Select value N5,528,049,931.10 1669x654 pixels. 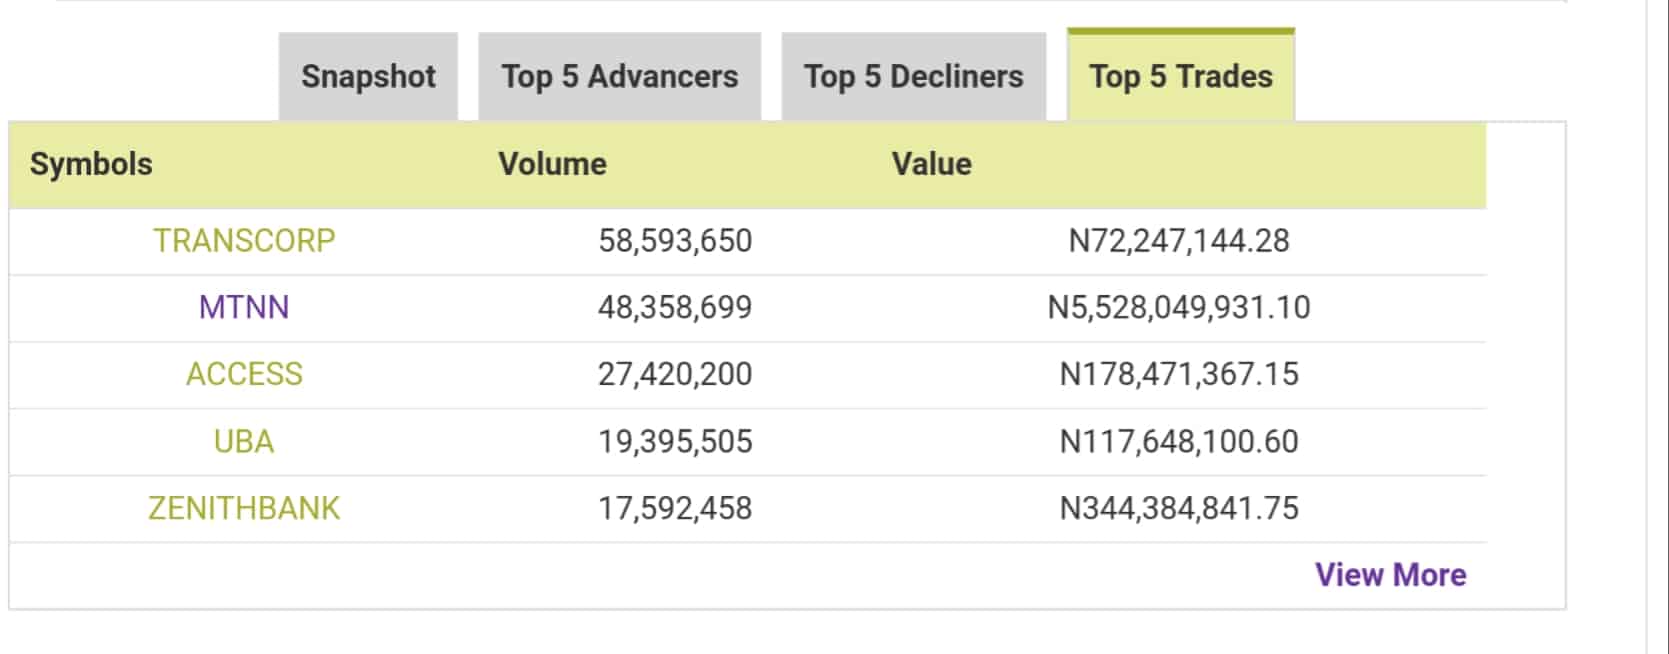click(1179, 307)
